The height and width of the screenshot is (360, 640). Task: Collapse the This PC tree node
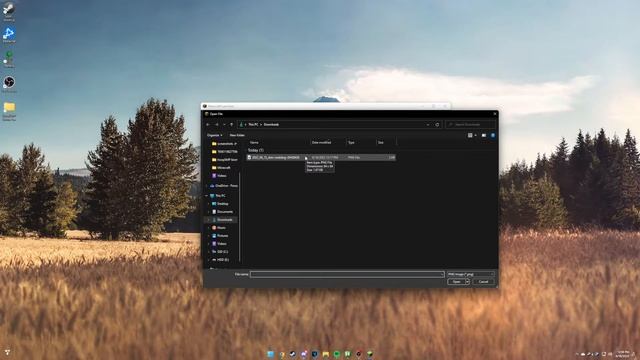[x=207, y=196]
